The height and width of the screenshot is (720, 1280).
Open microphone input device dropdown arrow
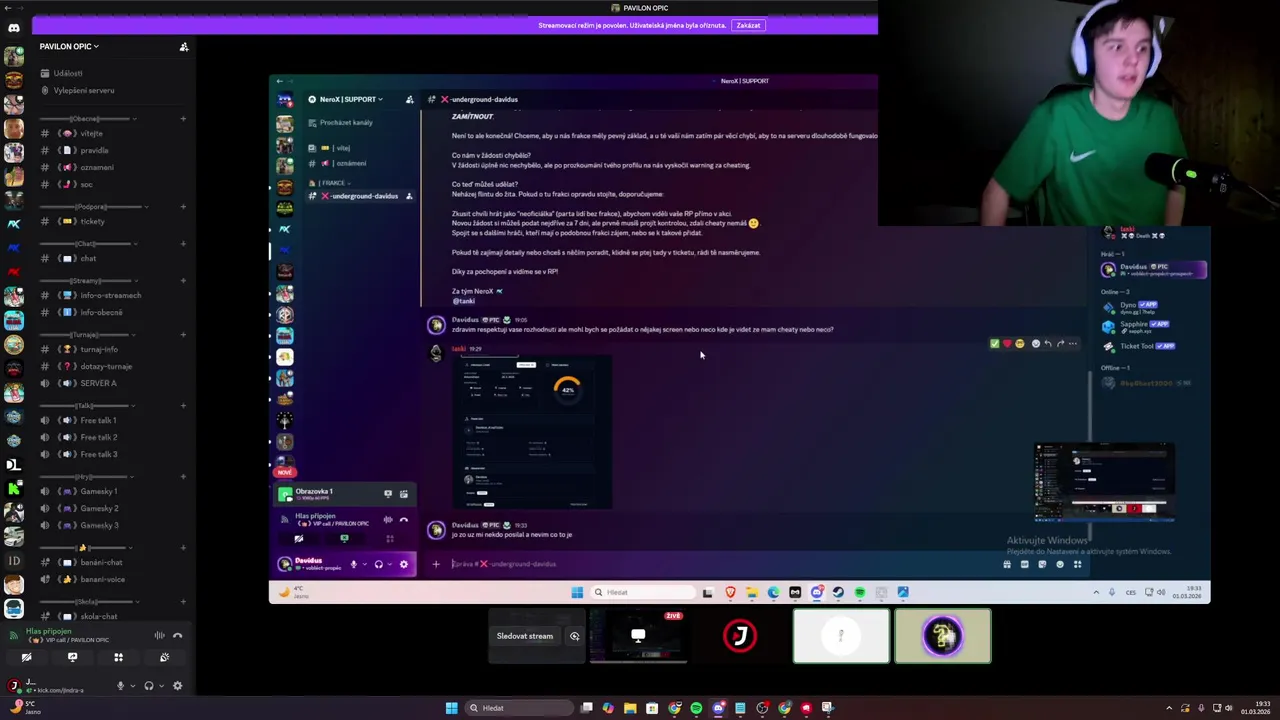click(132, 686)
